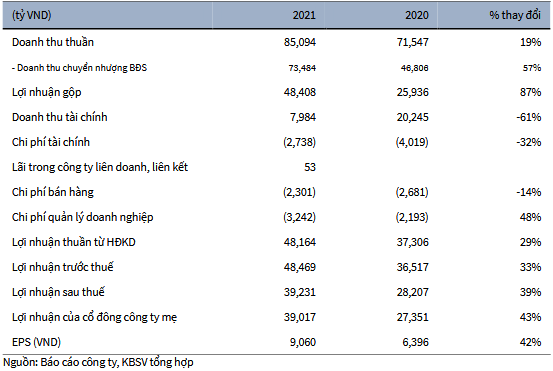553x371 pixels.
Task: Click the Chi phí tài chính label
Action: pyautogui.click(x=51, y=142)
